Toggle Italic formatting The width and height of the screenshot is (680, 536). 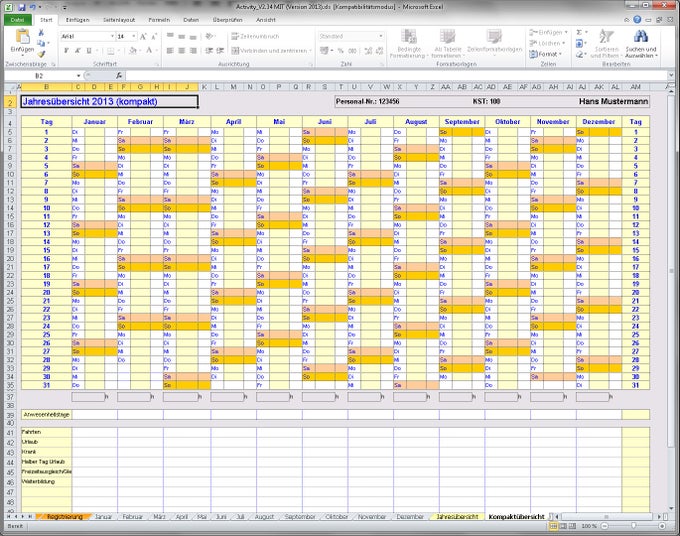(x=78, y=51)
